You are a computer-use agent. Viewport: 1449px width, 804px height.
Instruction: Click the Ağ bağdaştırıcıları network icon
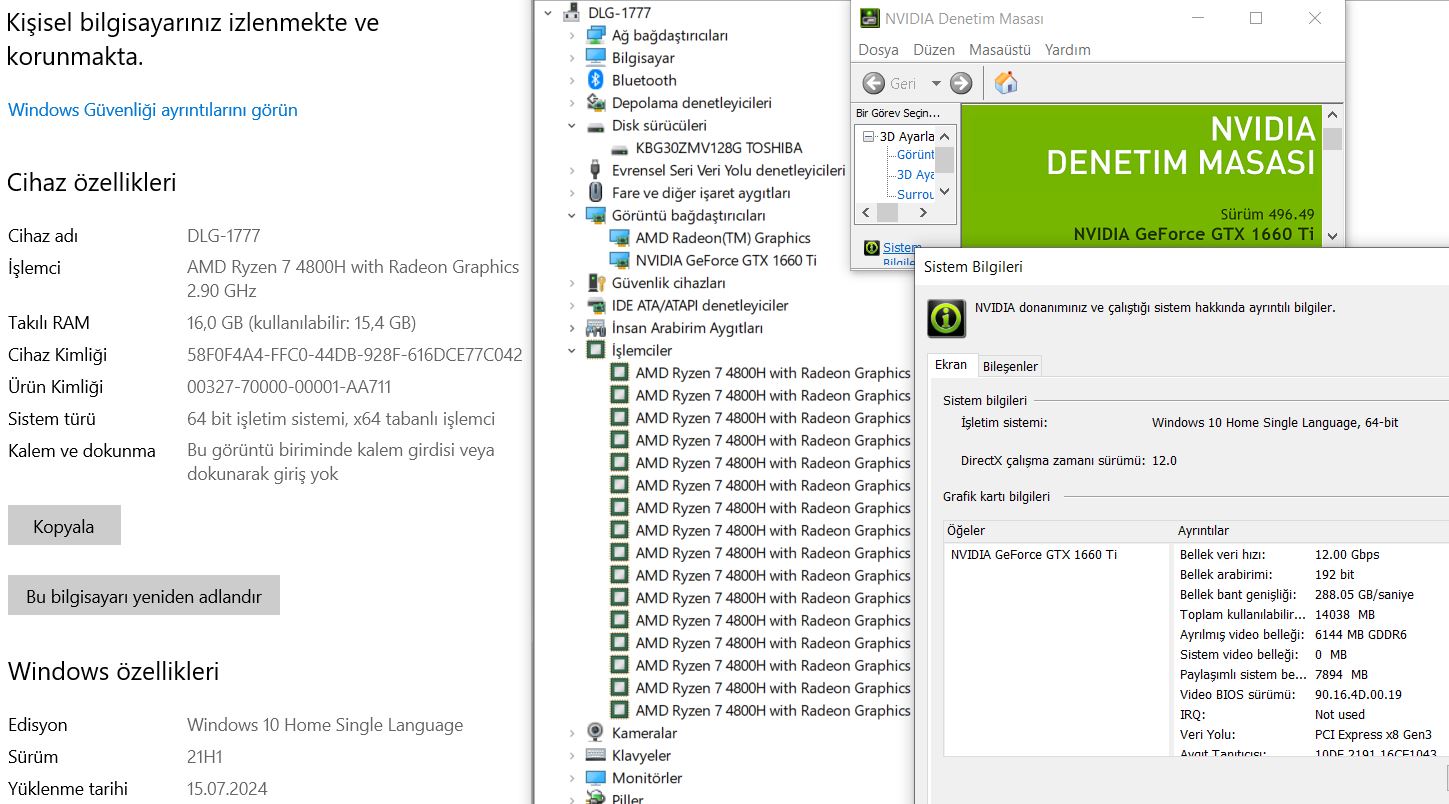pyautogui.click(x=596, y=35)
